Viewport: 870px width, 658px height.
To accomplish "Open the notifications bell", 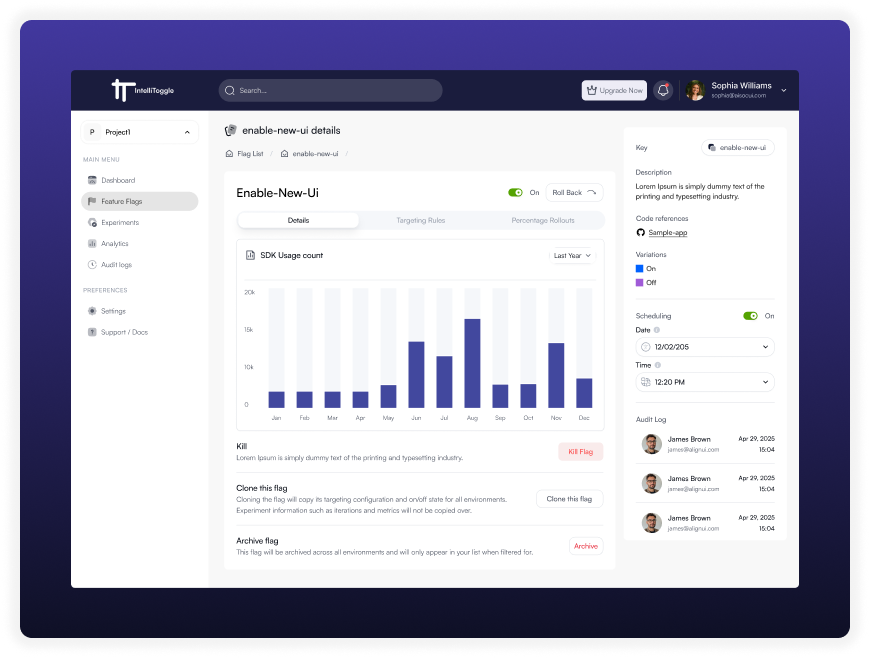I will coord(662,90).
